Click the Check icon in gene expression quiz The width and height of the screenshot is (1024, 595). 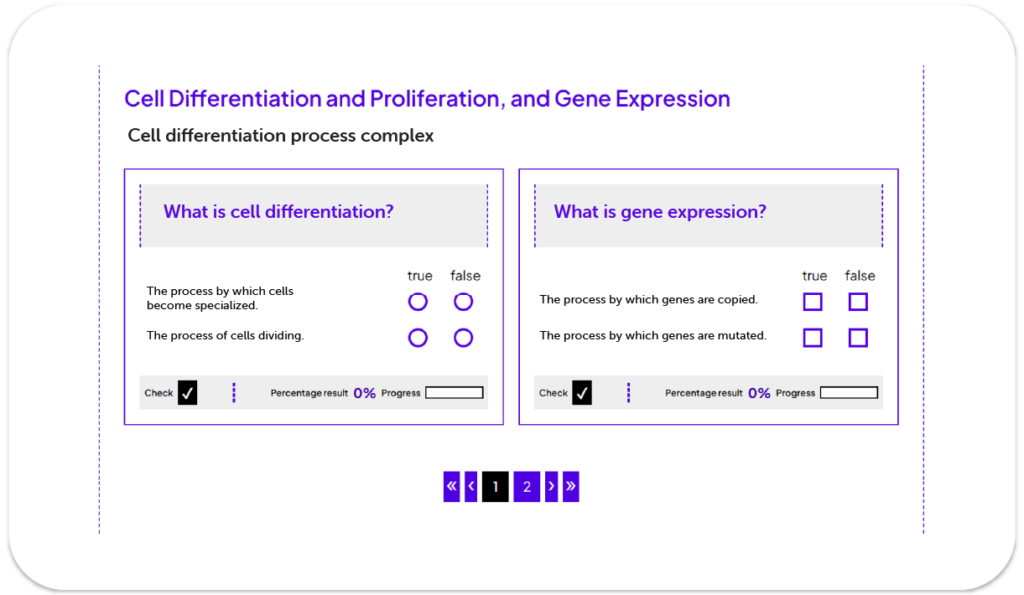[x=582, y=393]
